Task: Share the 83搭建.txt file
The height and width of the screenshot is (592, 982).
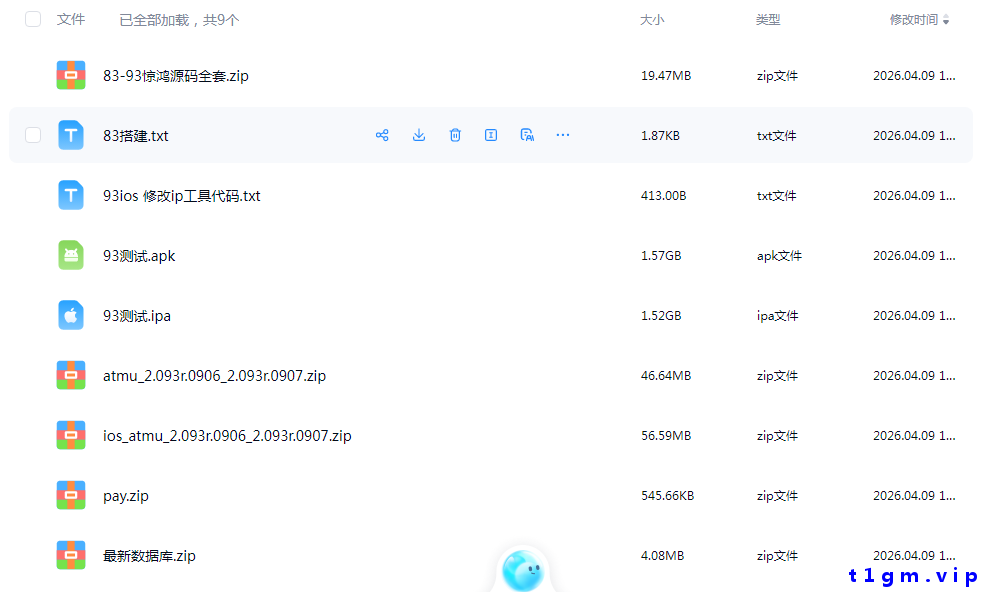Action: (x=382, y=135)
